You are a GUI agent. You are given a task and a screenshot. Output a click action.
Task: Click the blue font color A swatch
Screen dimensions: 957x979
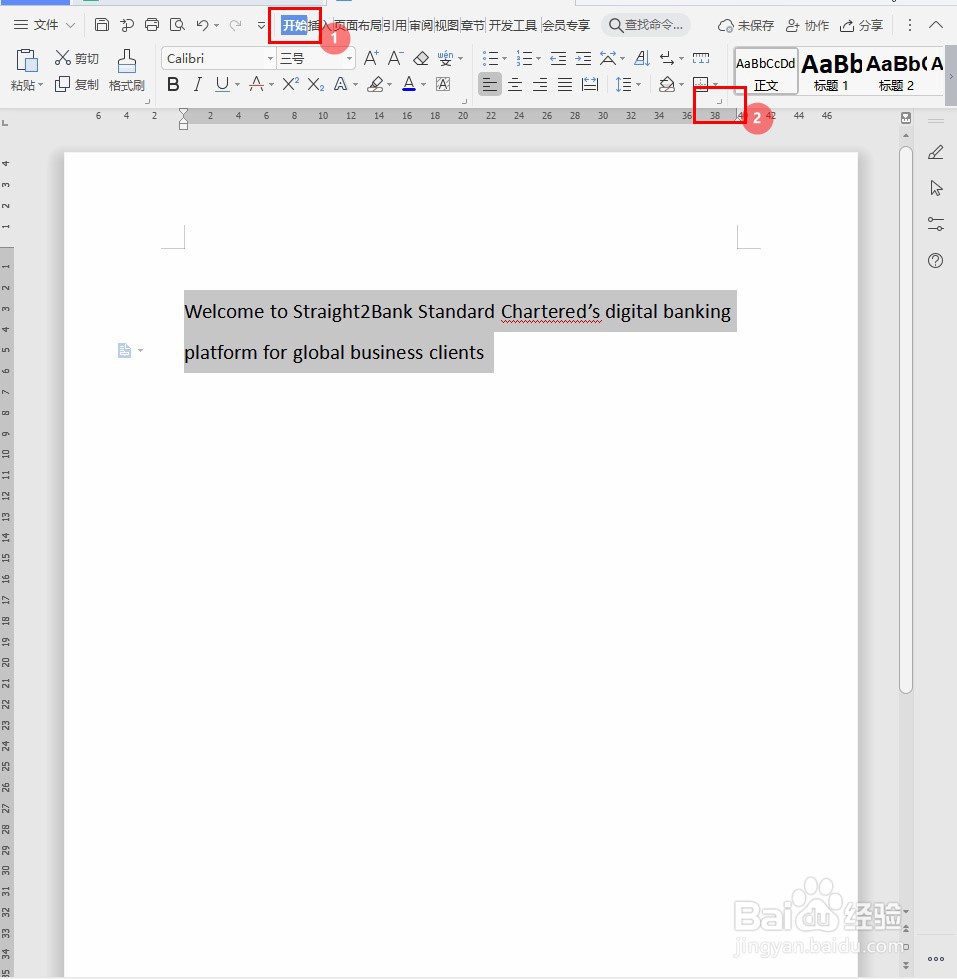409,84
